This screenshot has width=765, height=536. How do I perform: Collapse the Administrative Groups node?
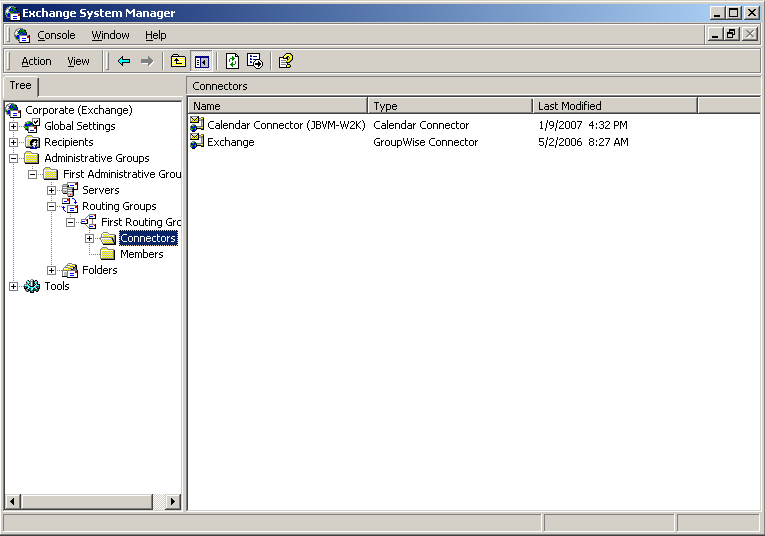coord(14,159)
